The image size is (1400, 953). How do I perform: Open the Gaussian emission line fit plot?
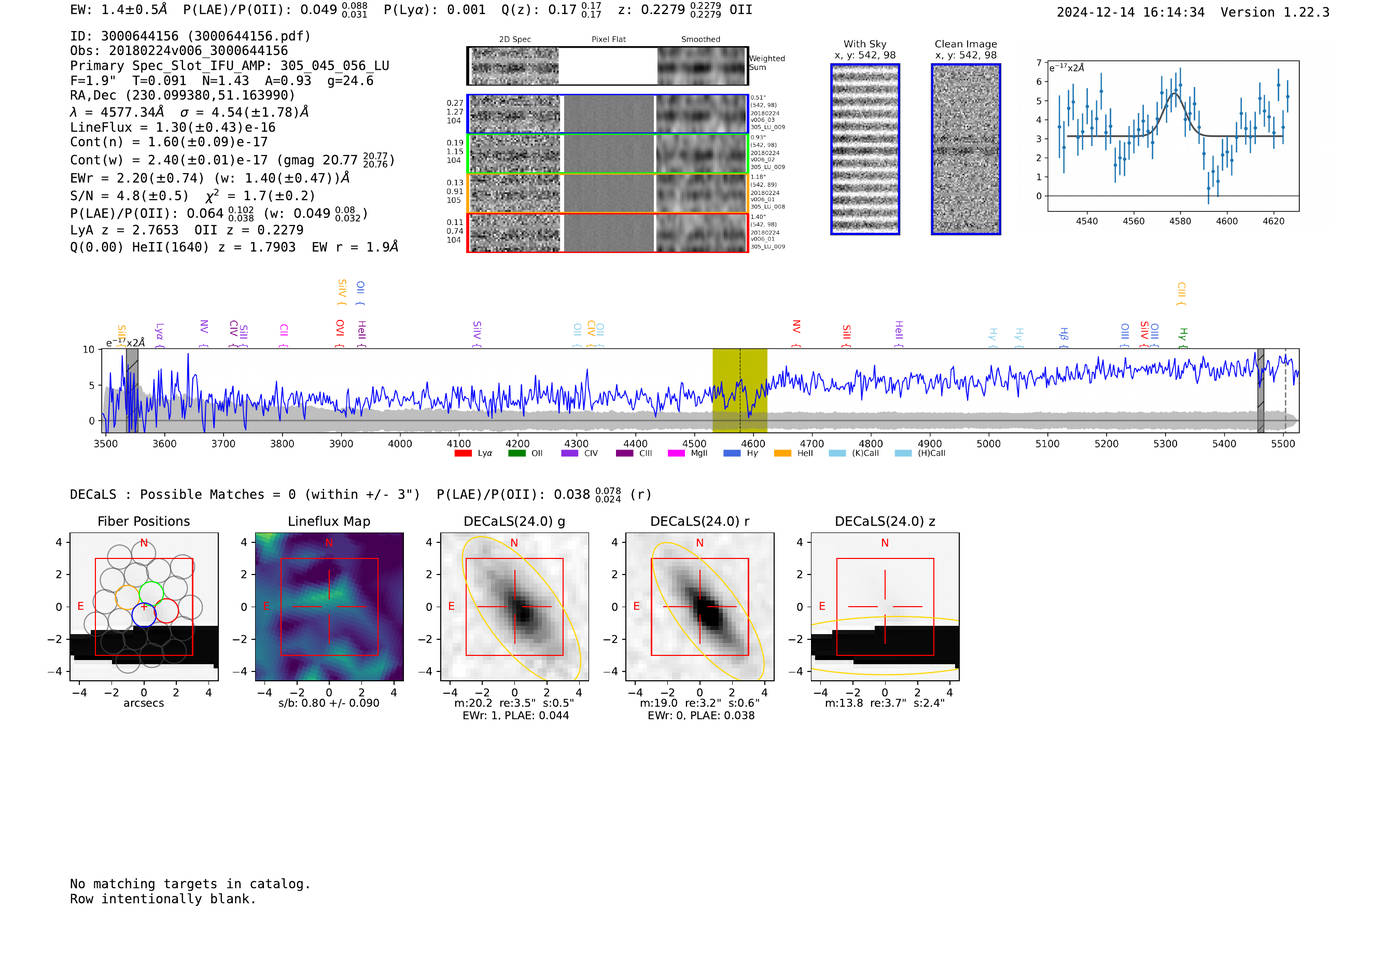point(1172,137)
